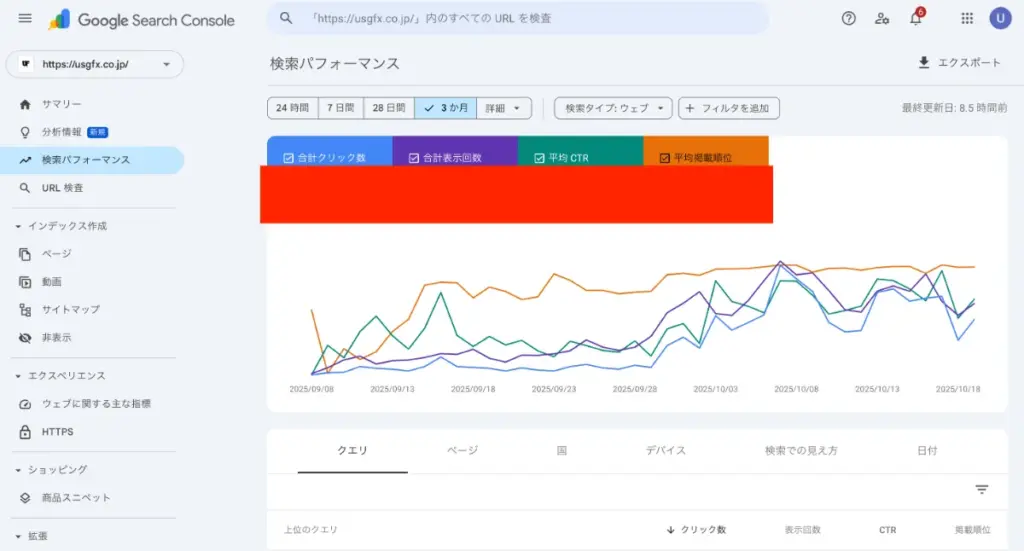
Task: Click the users and permissions icon
Action: [x=881, y=18]
